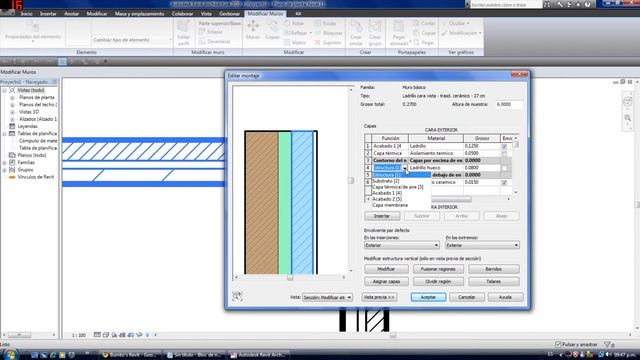
Task: Toggle Pulsar y arrastrar checkbox
Action: tap(558, 345)
